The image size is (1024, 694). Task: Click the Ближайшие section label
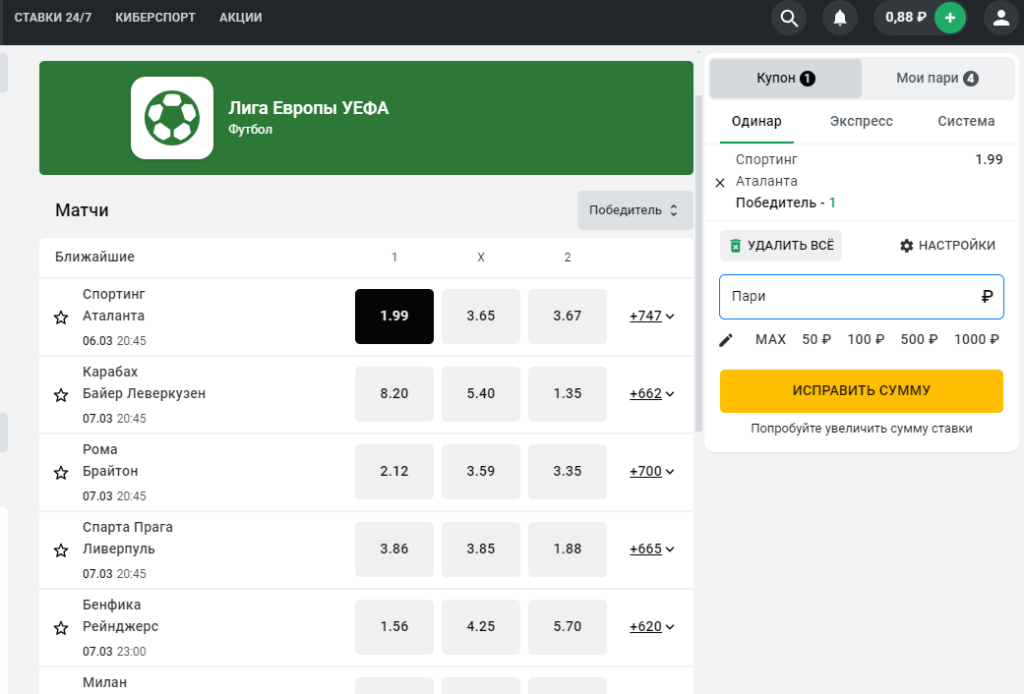click(95, 257)
